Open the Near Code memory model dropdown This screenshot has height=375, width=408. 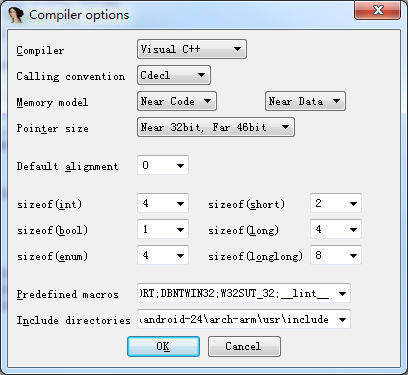pos(177,101)
